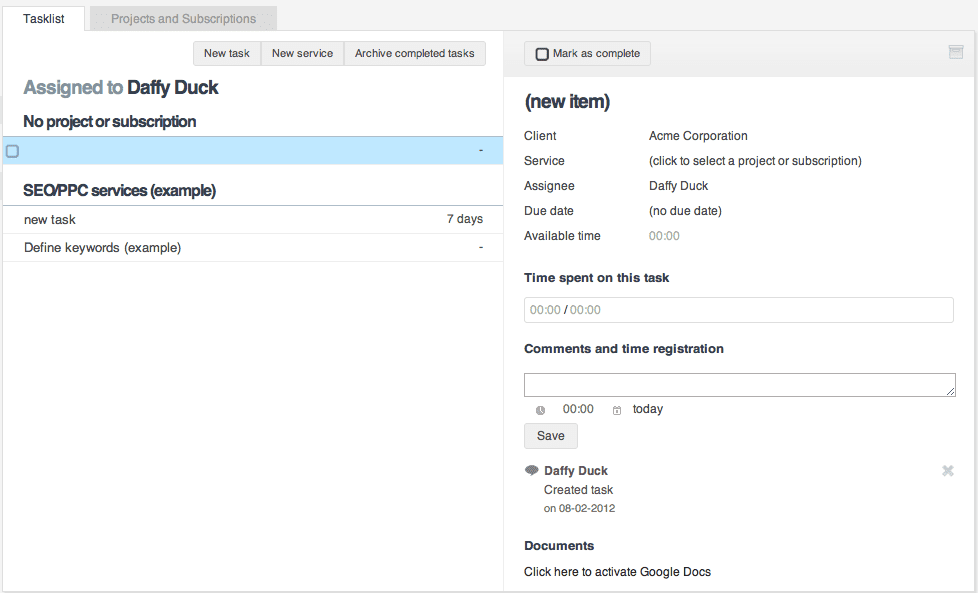This screenshot has height=593, width=978.
Task: Select Define keywords (example) task
Action: tap(253, 248)
